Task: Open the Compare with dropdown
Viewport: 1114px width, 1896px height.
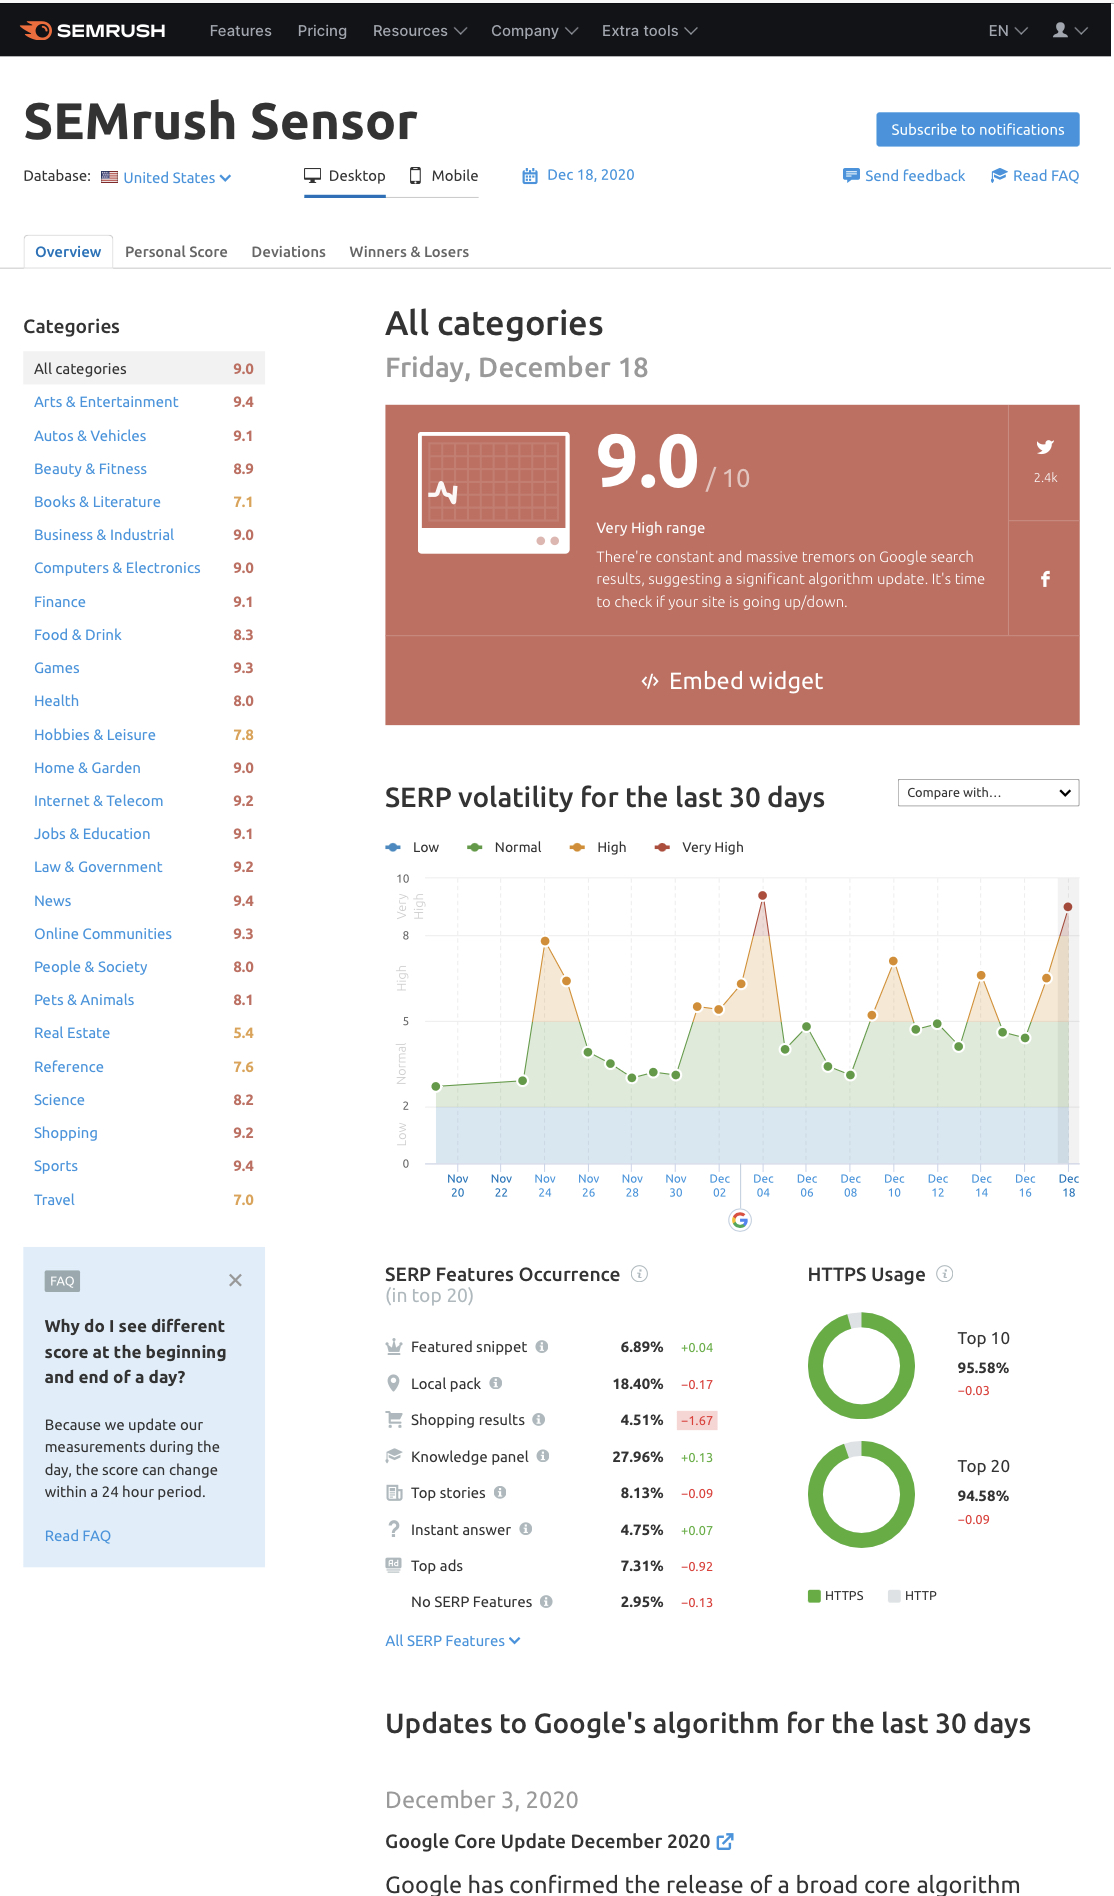Action: (x=988, y=793)
